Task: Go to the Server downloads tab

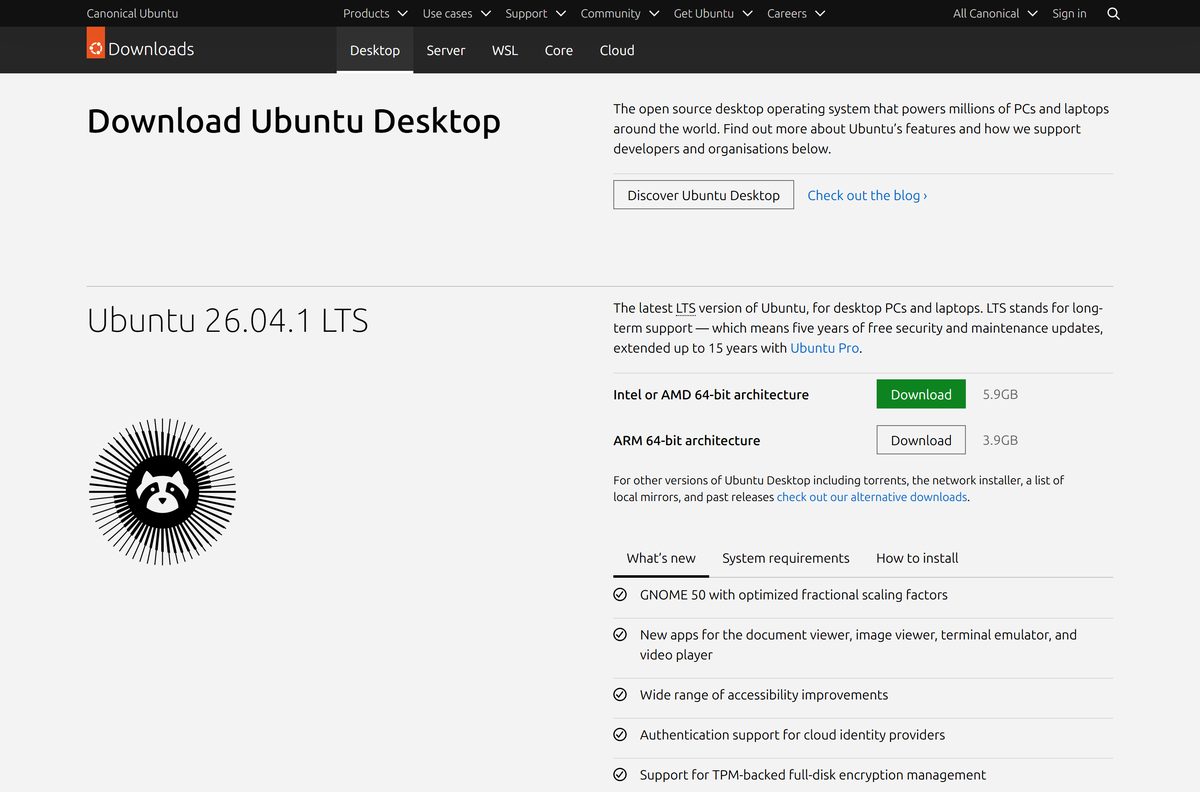Action: point(446,50)
